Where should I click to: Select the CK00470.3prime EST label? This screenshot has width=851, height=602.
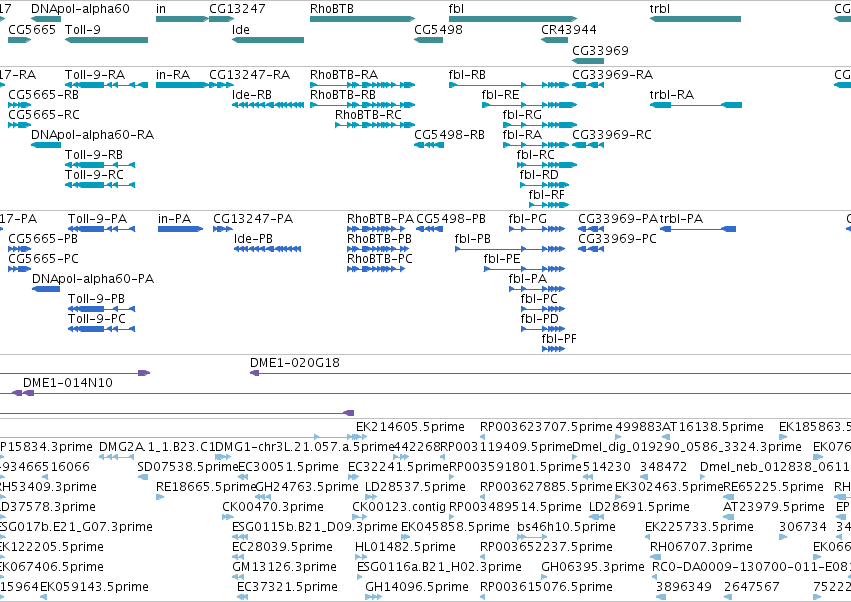click(273, 507)
